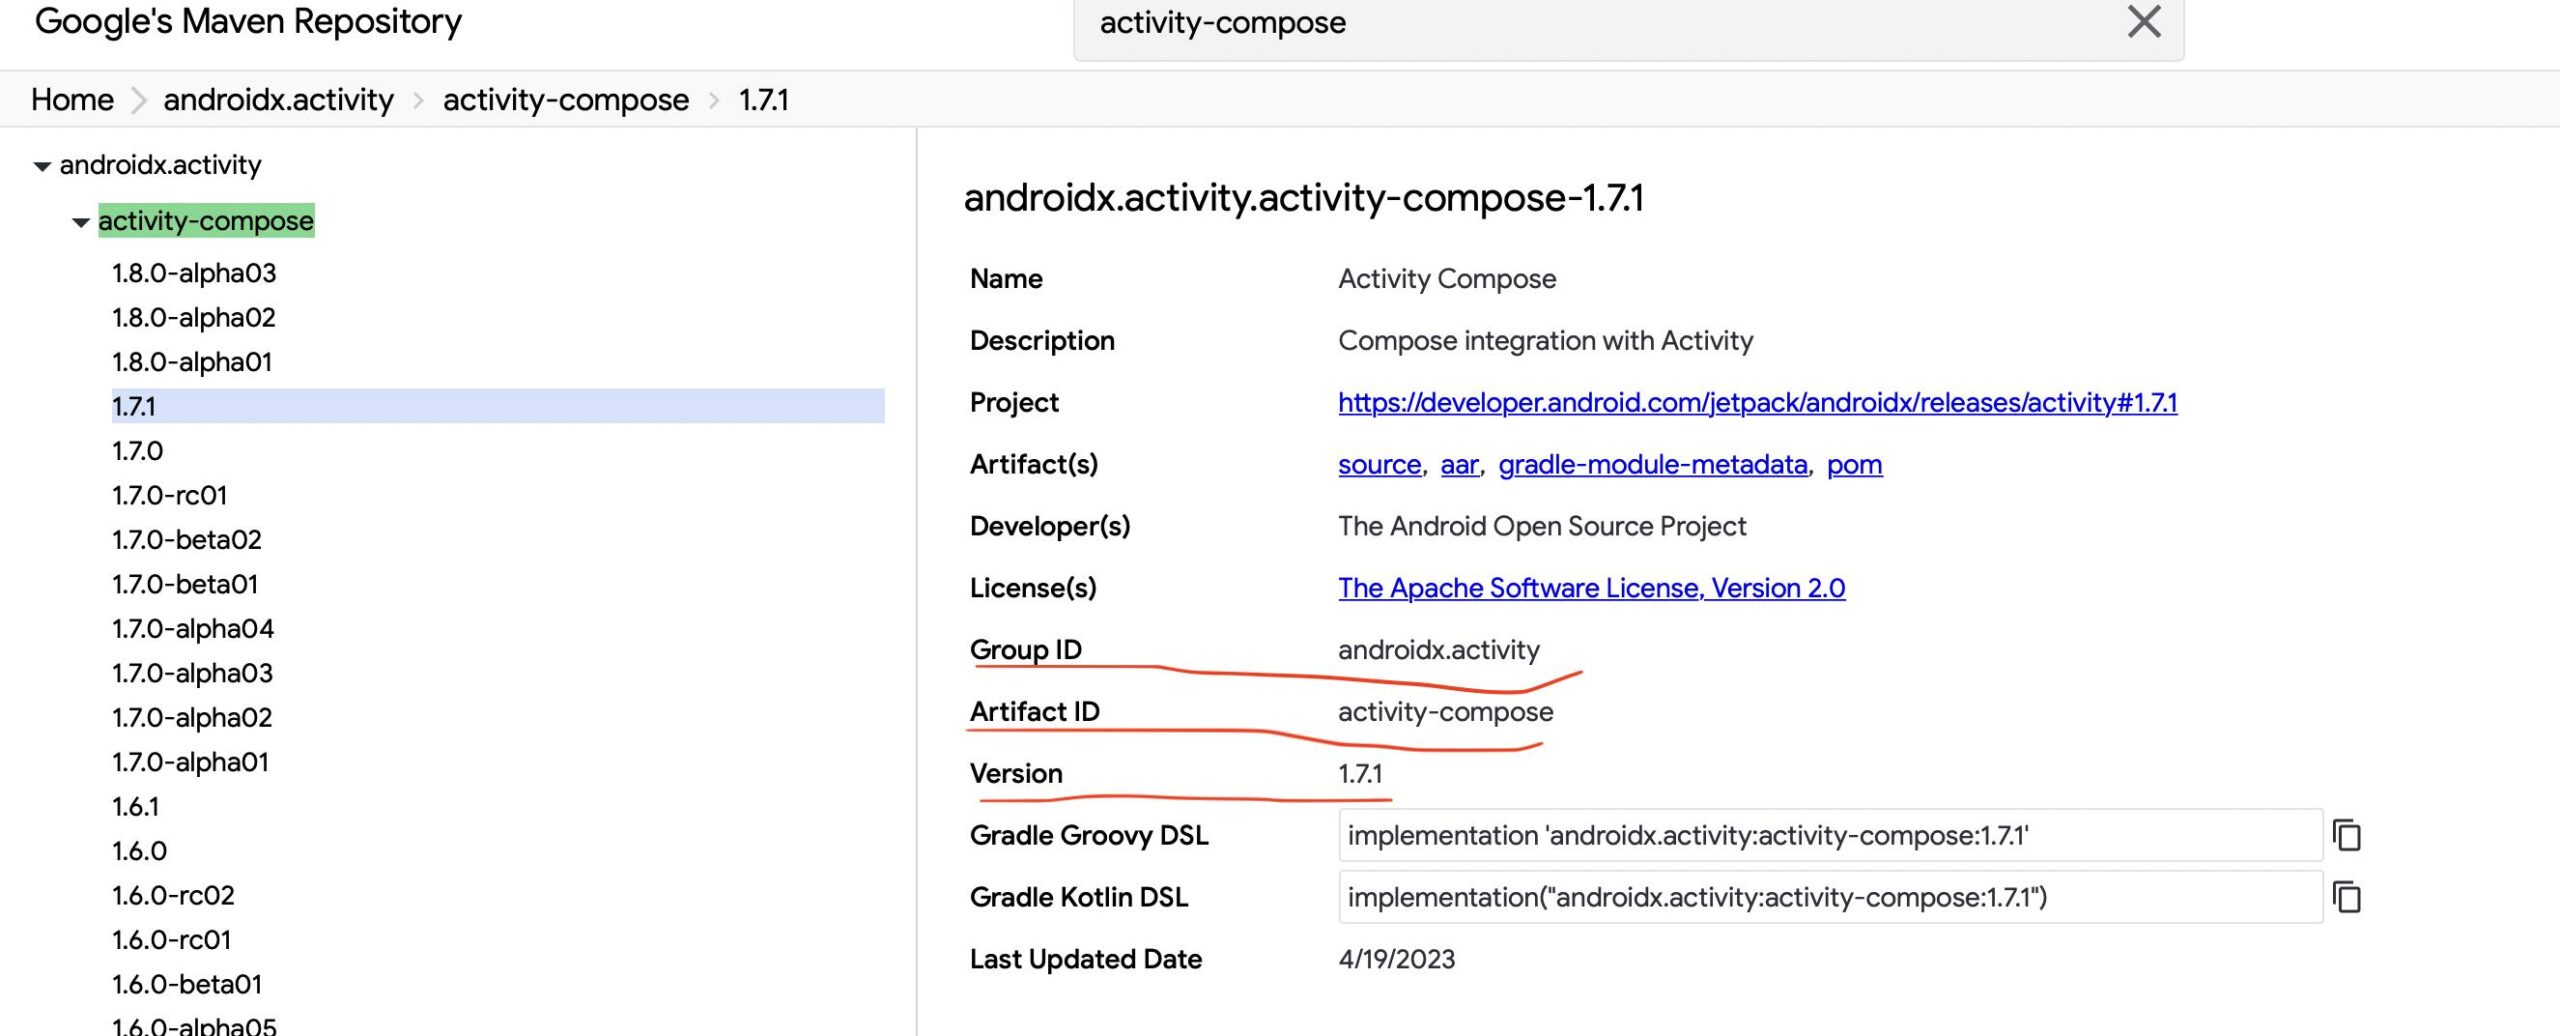Clear the activity-compose search text
Viewport: 2560px width, 1036px height.
pyautogui.click(x=2143, y=21)
